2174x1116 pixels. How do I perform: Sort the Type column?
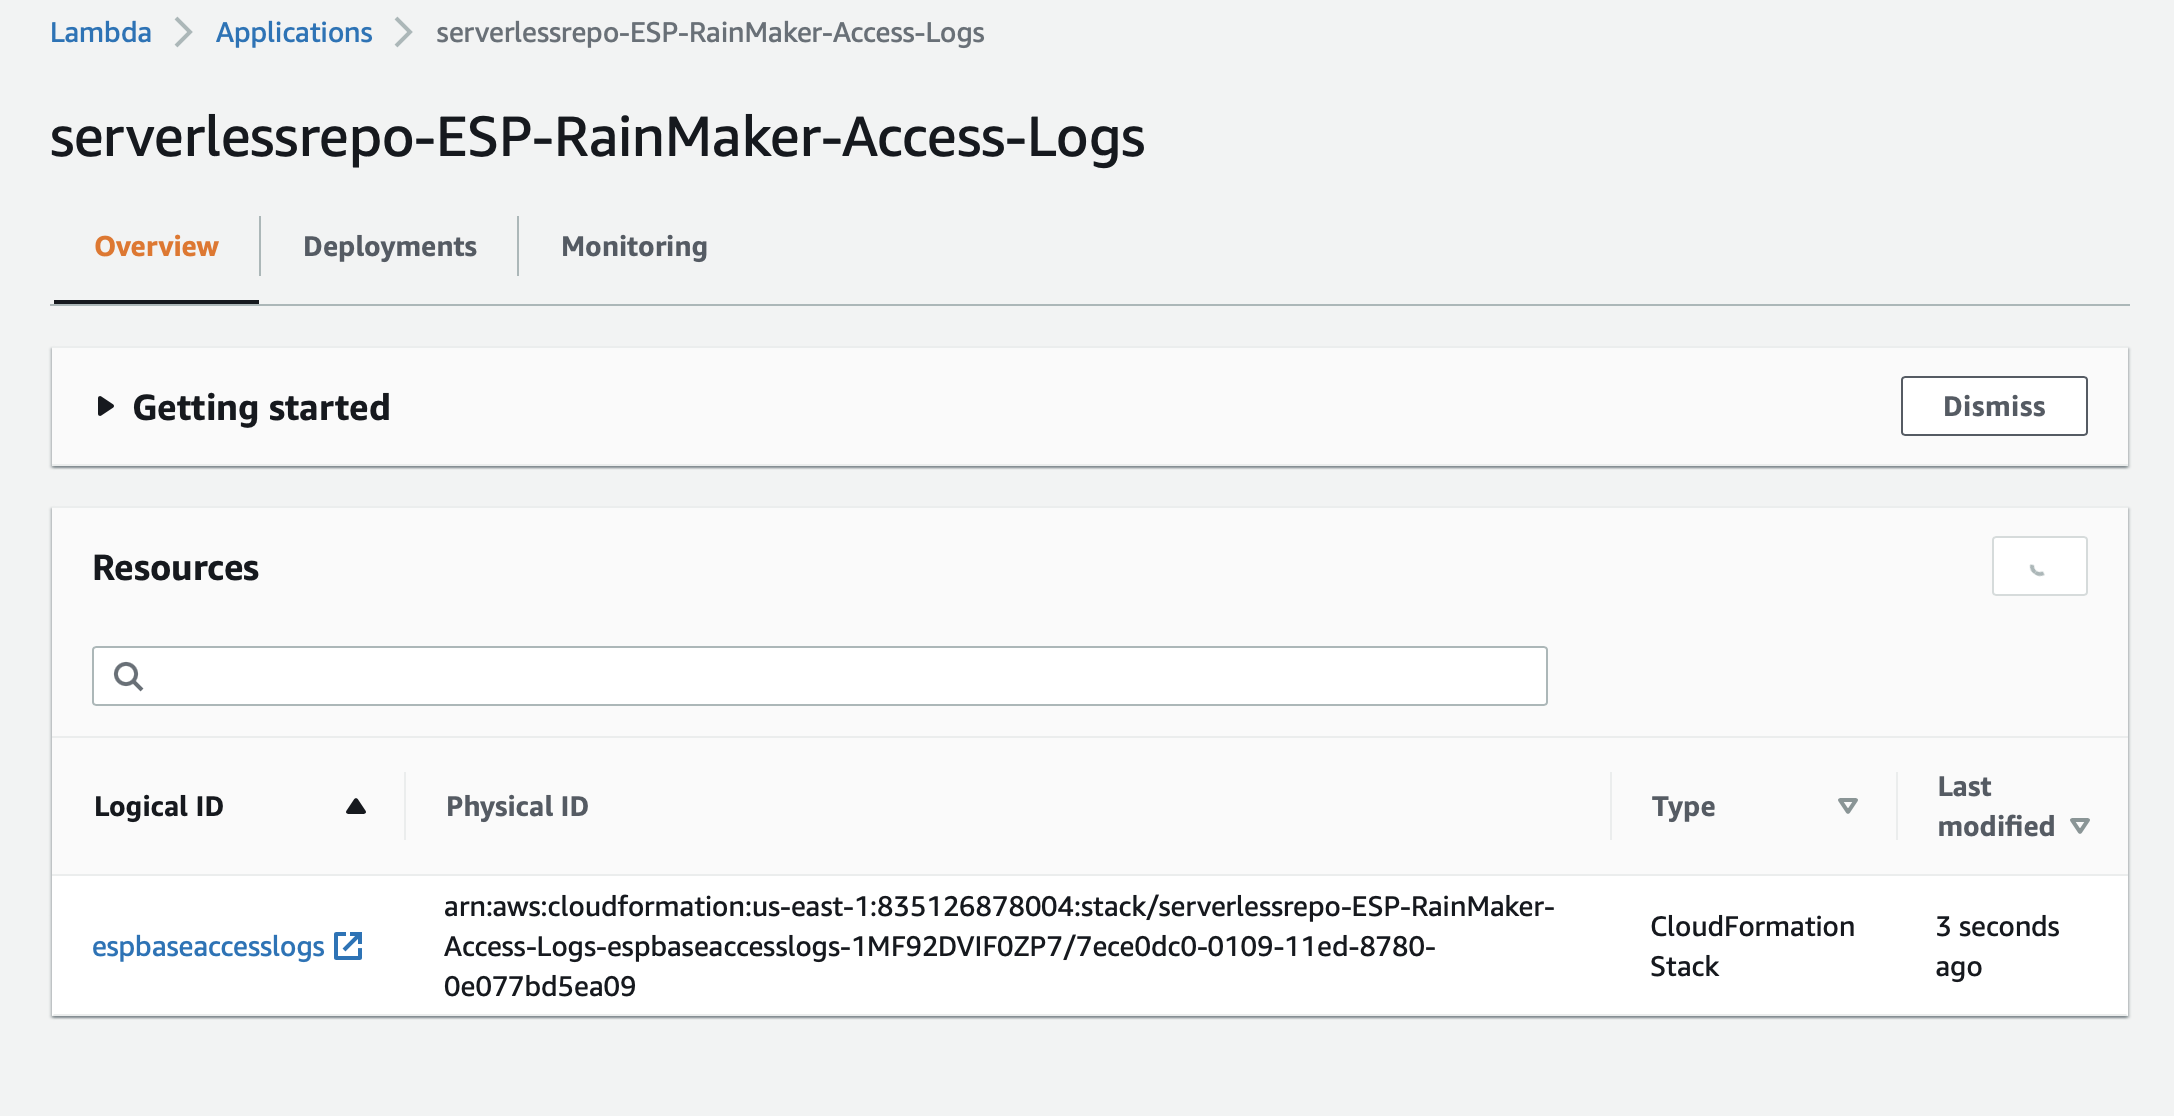(1848, 806)
